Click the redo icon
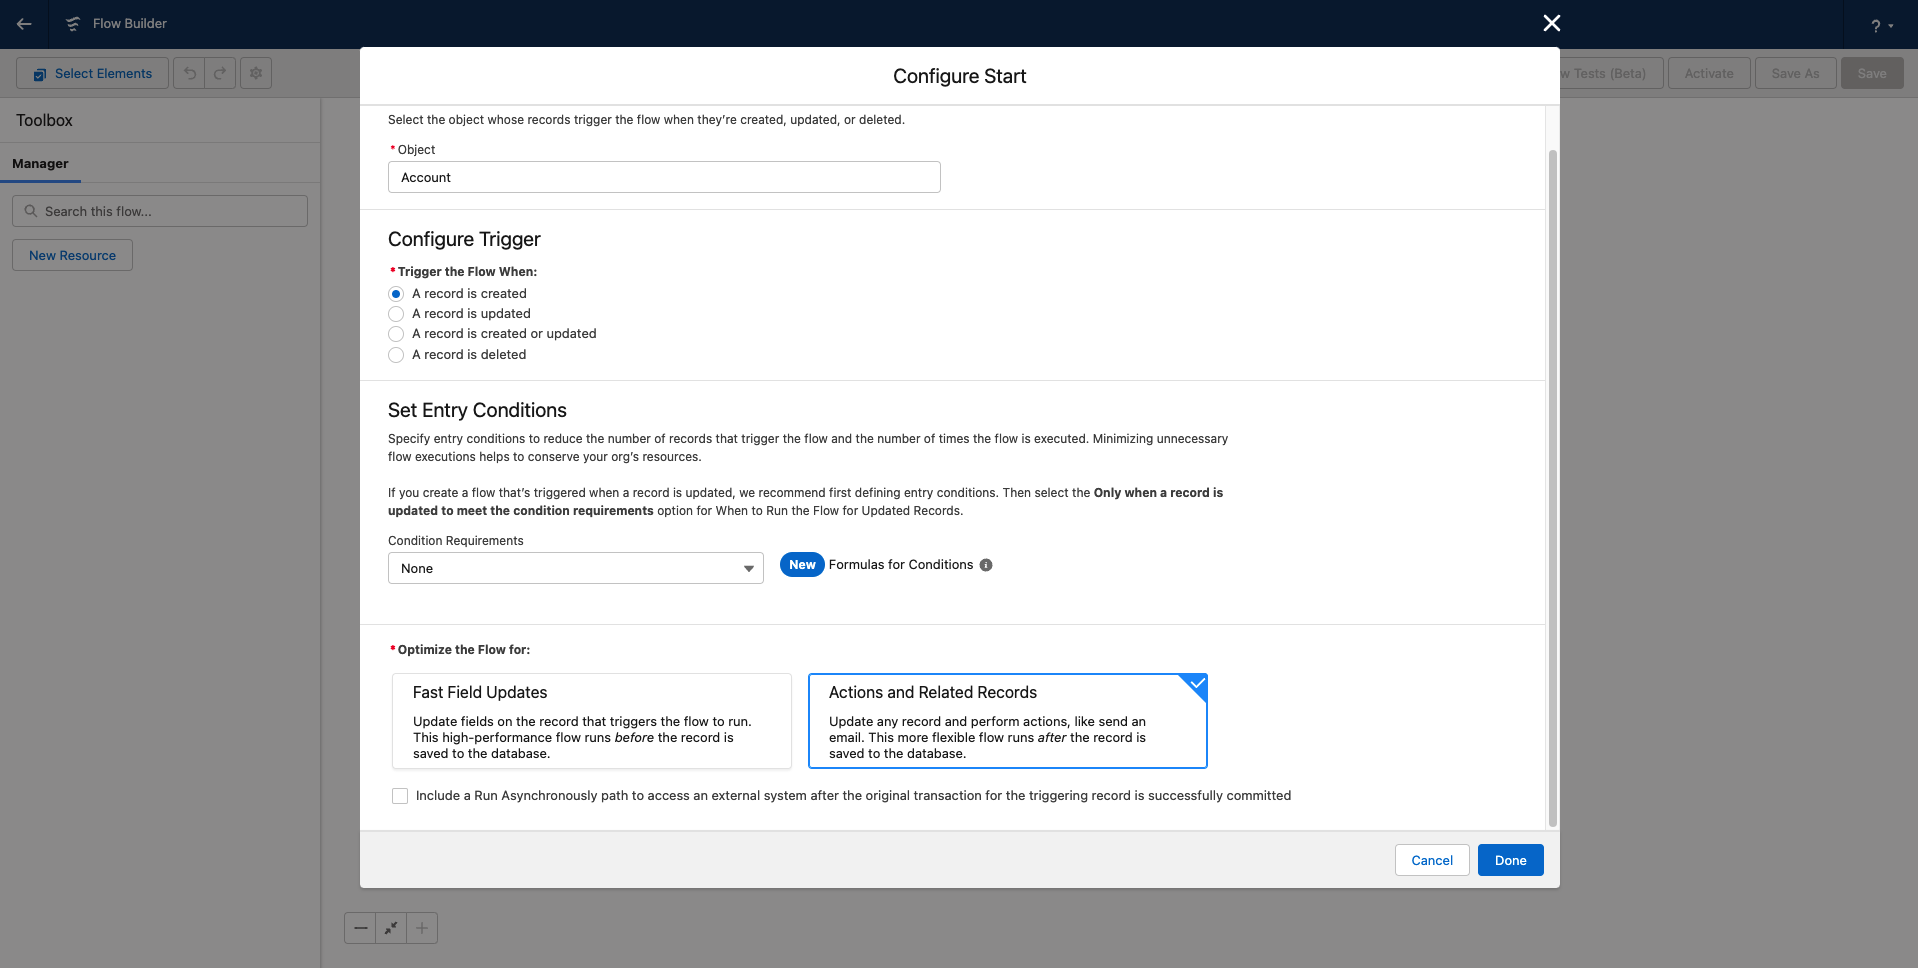The image size is (1918, 968). pos(220,72)
